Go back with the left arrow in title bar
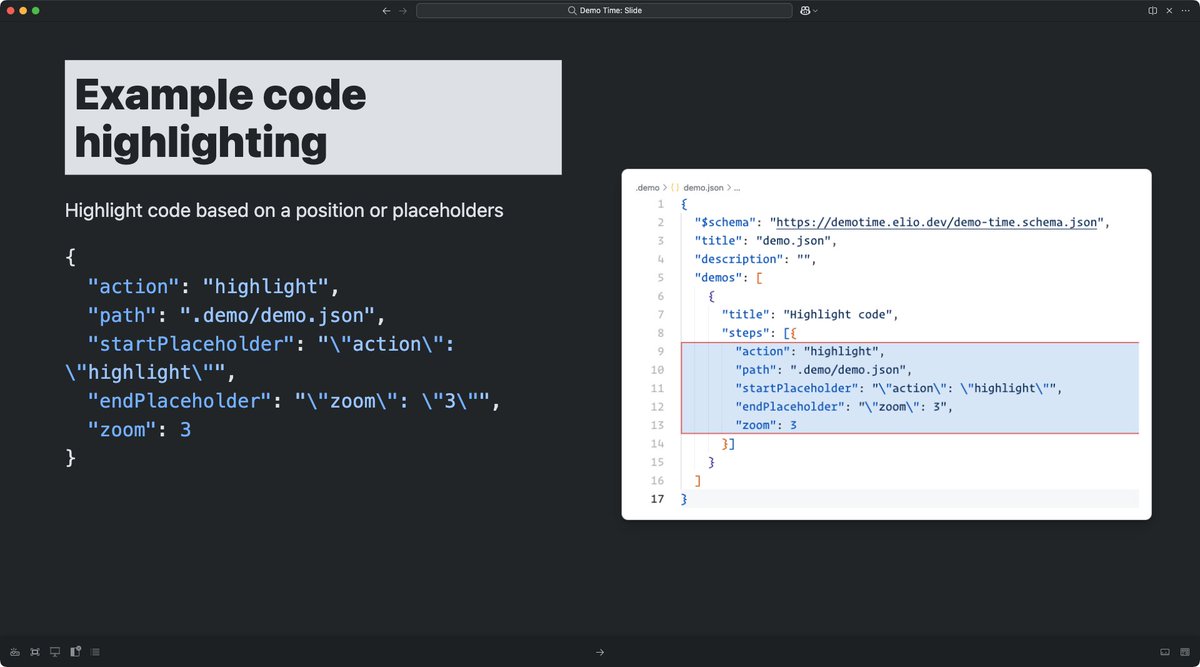Viewport: 1200px width, 667px height. coord(386,10)
